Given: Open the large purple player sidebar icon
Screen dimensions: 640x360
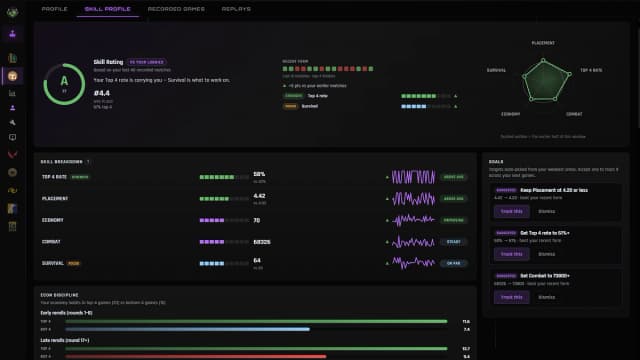Looking at the screenshot, I should pyautogui.click(x=13, y=34).
